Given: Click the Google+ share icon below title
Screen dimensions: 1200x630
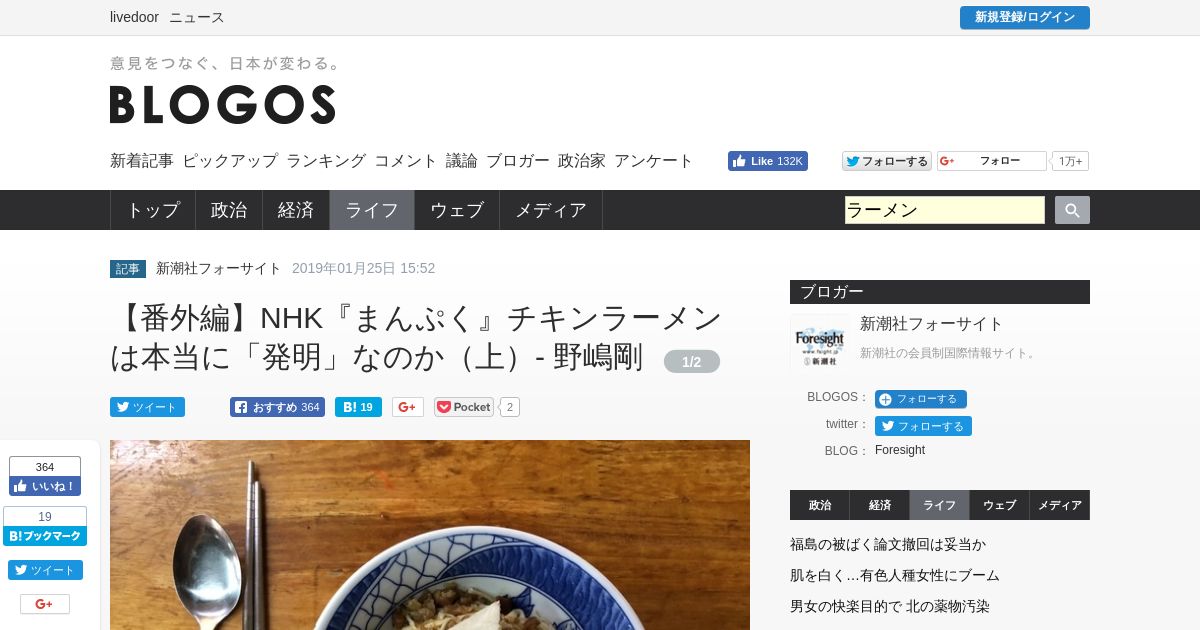Looking at the screenshot, I should 408,407.
